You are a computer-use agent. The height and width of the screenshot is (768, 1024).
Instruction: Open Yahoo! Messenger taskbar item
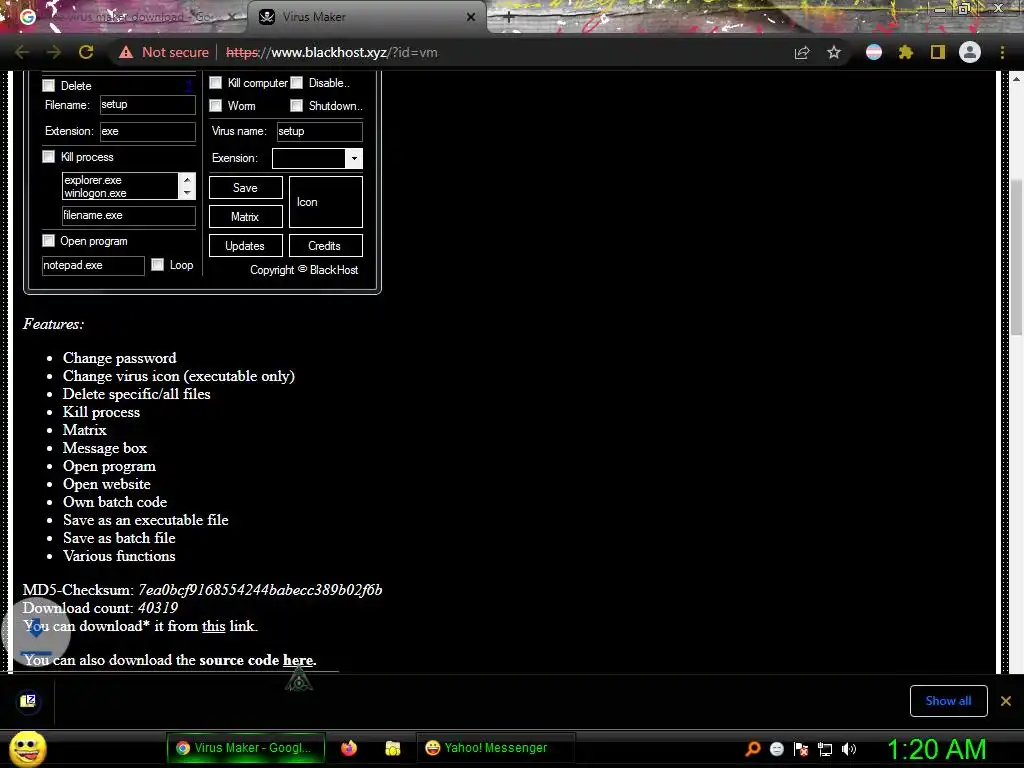pyautogui.click(x=494, y=748)
